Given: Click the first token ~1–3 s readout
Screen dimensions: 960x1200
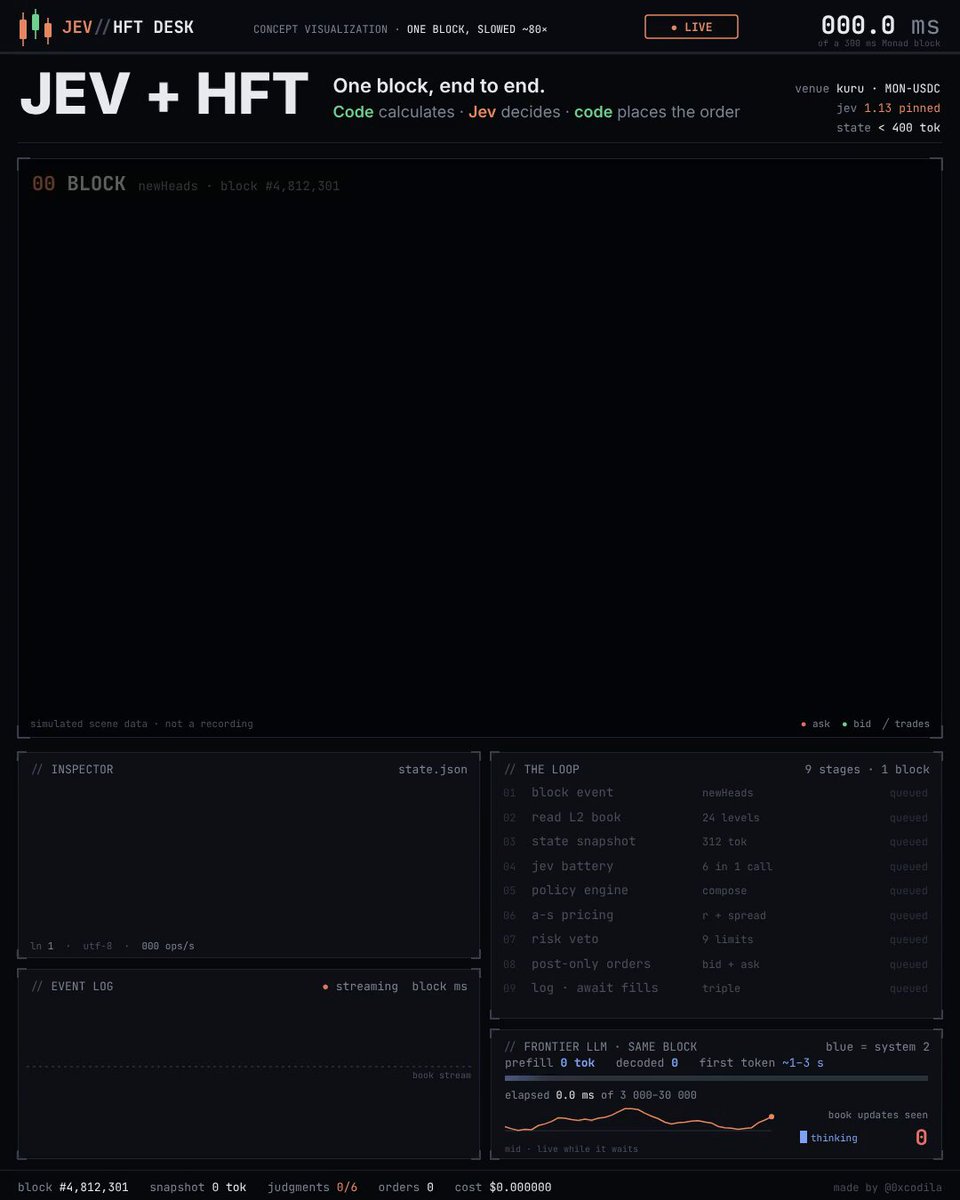Looking at the screenshot, I should [x=761, y=1062].
